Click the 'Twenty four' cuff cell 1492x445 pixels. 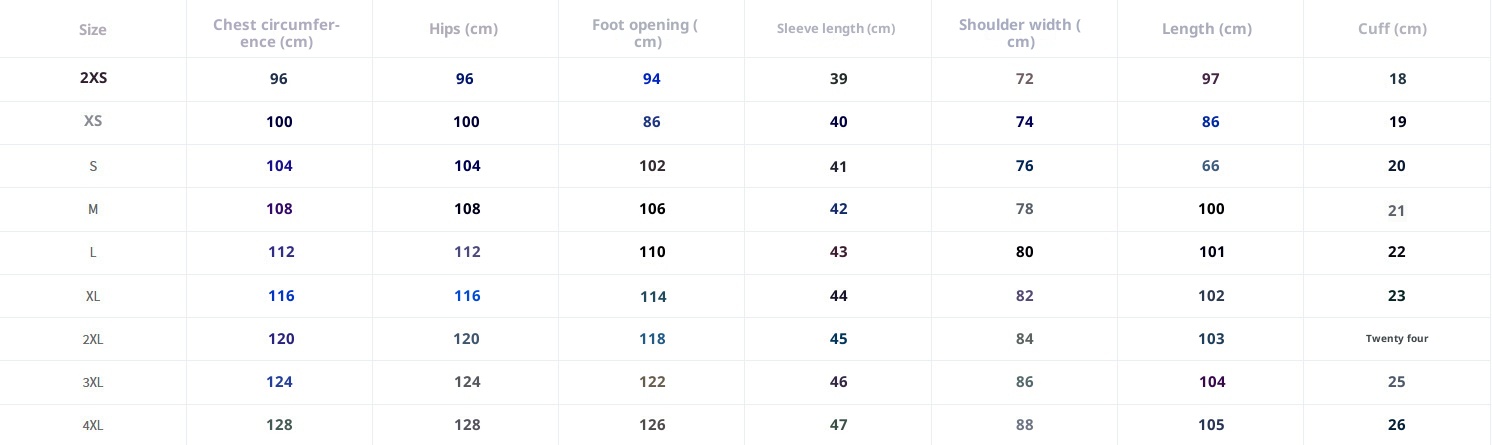click(1397, 339)
